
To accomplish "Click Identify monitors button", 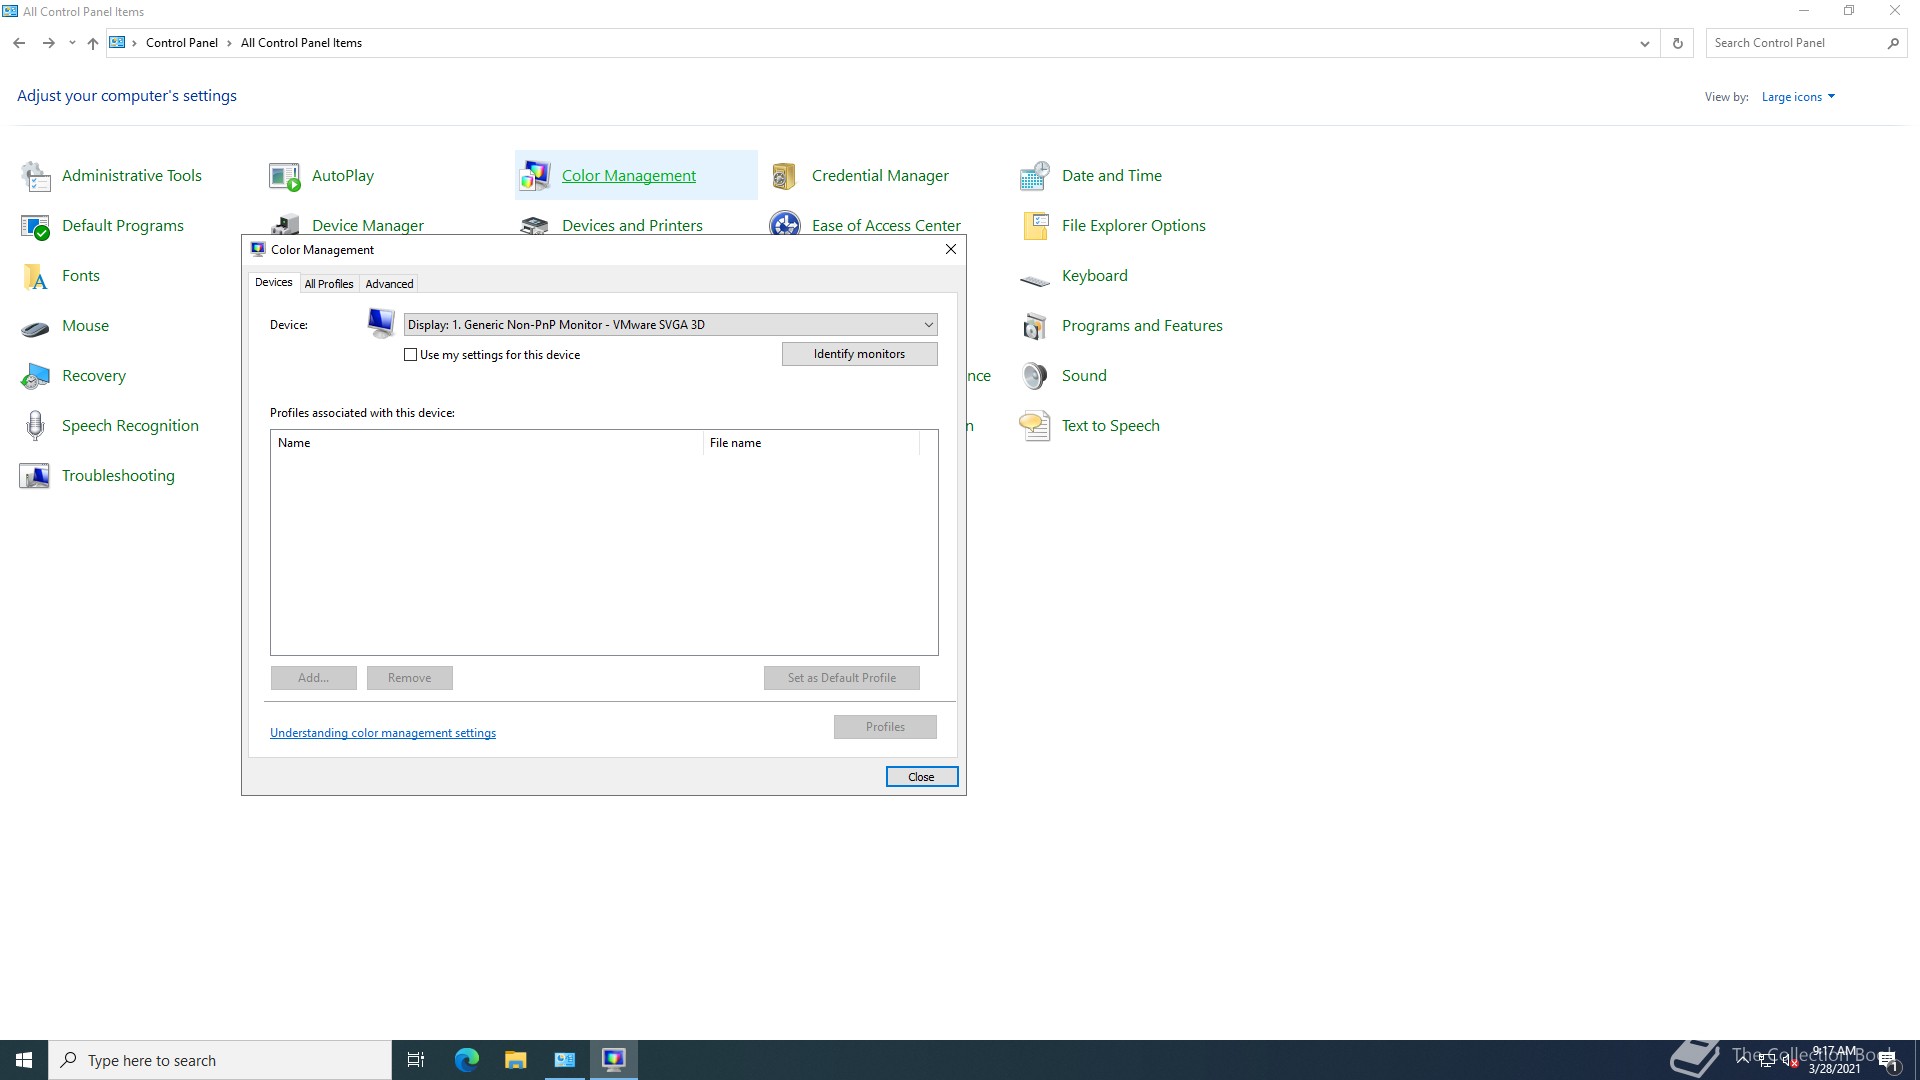I will click(x=859, y=354).
